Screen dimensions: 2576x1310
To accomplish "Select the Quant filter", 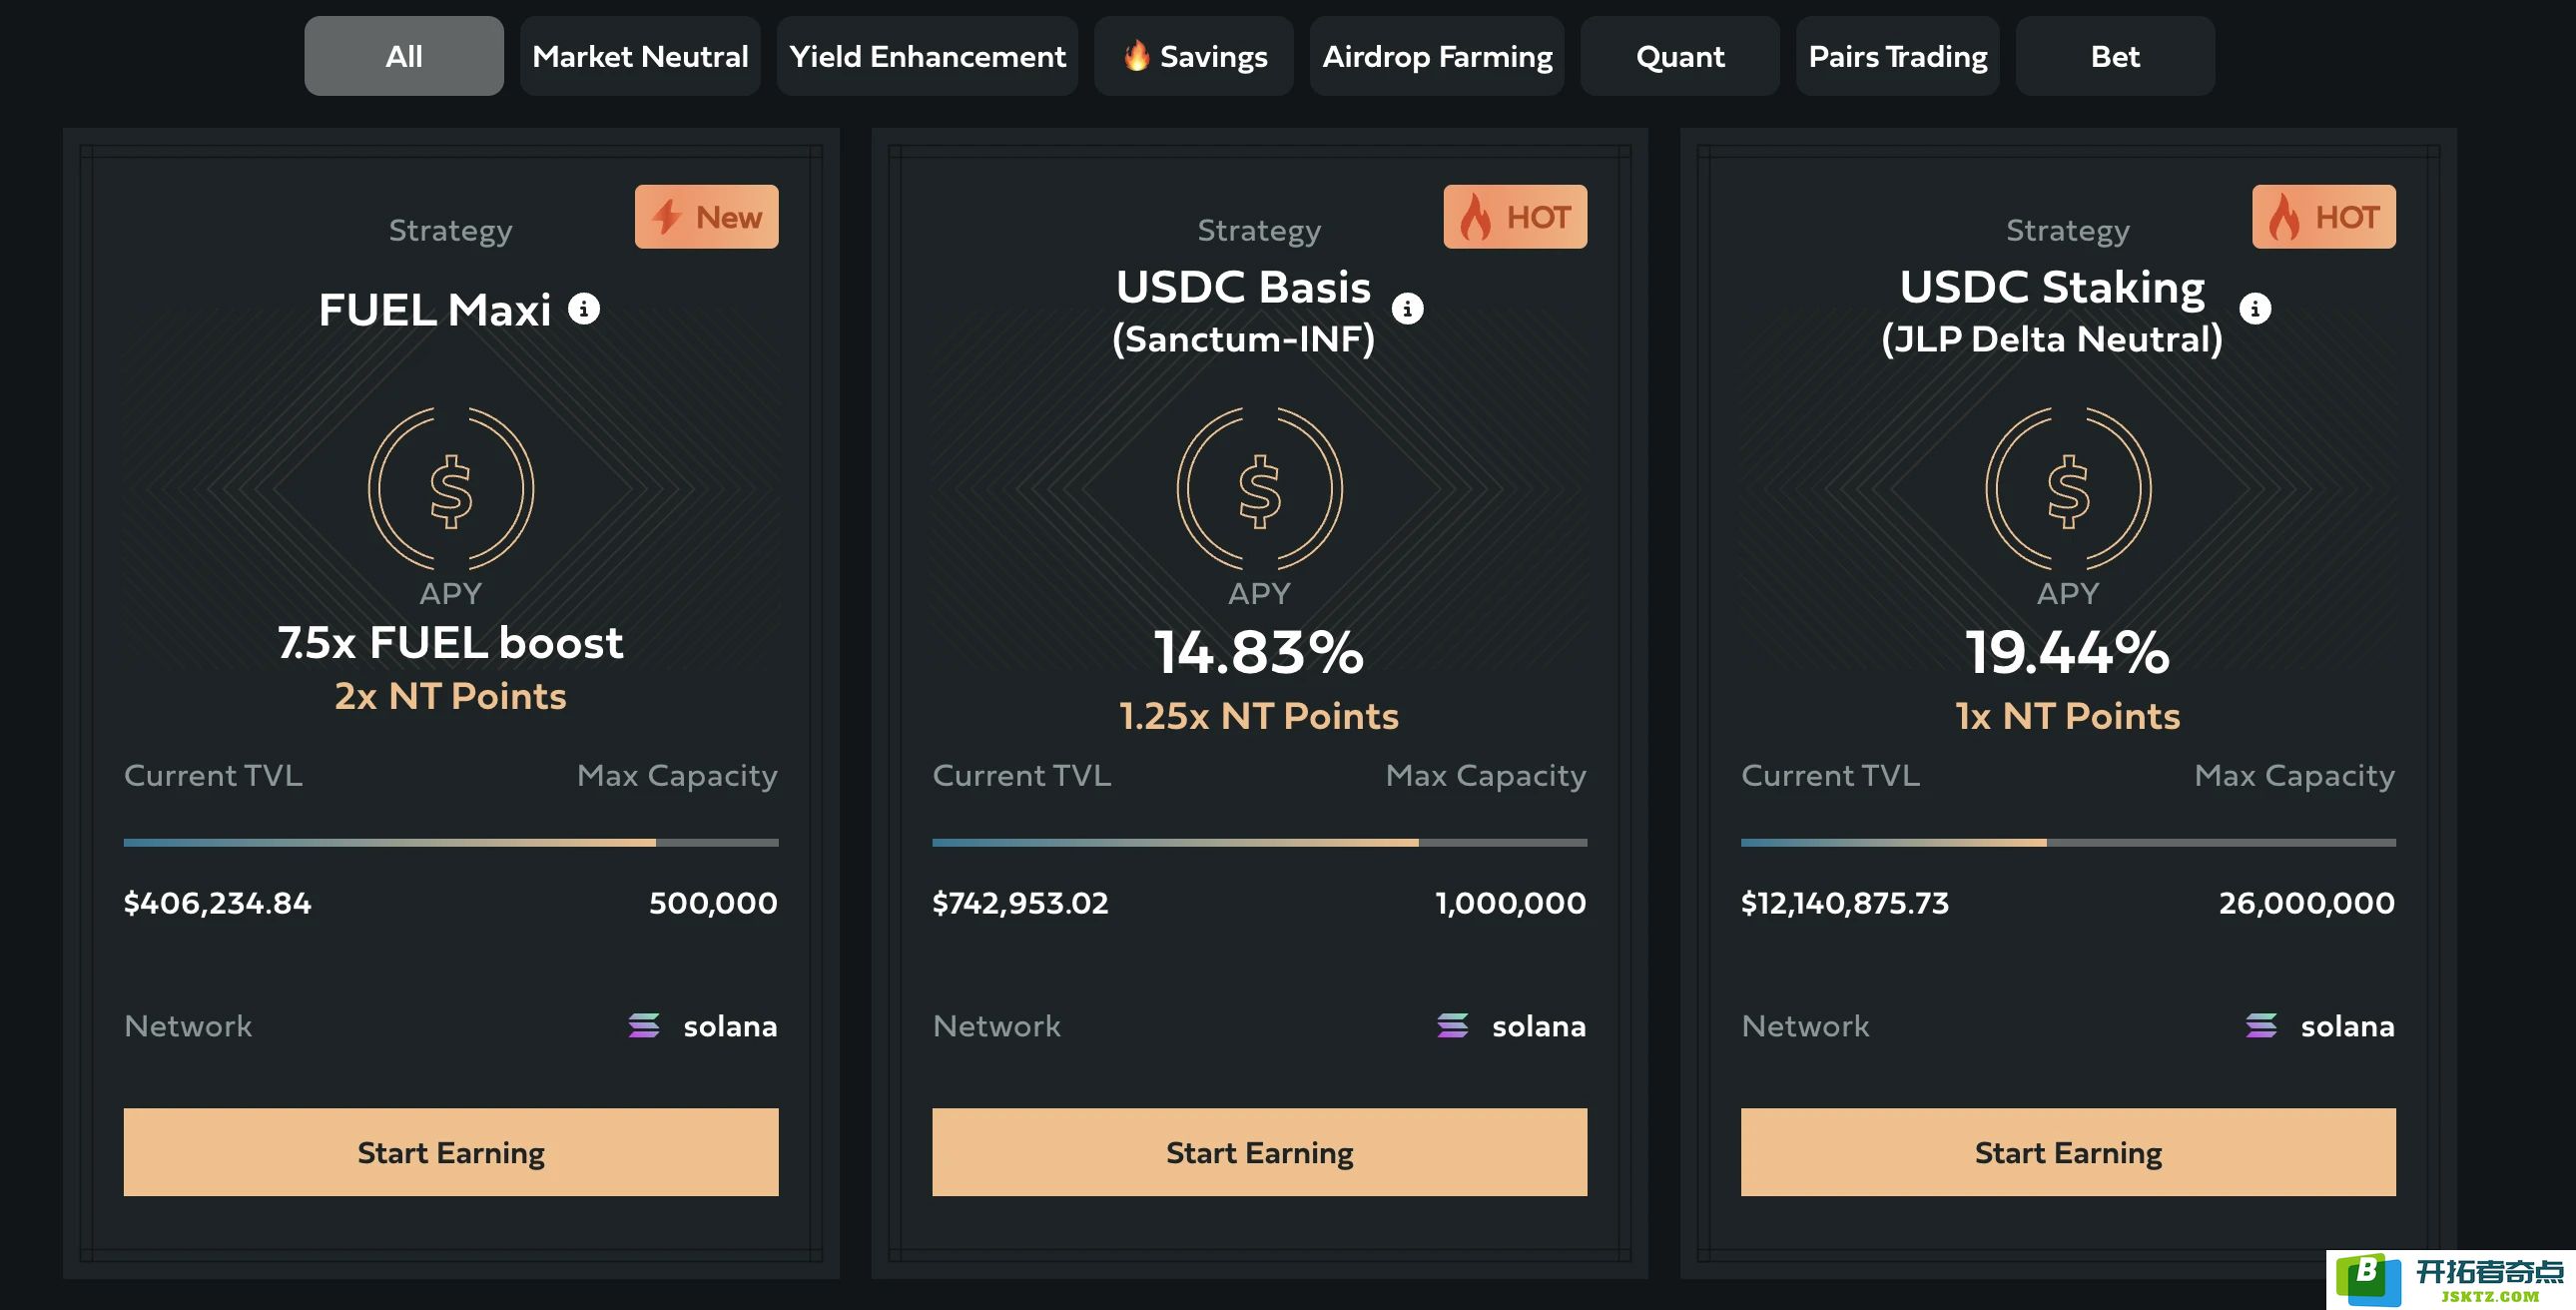I will click(x=1679, y=56).
